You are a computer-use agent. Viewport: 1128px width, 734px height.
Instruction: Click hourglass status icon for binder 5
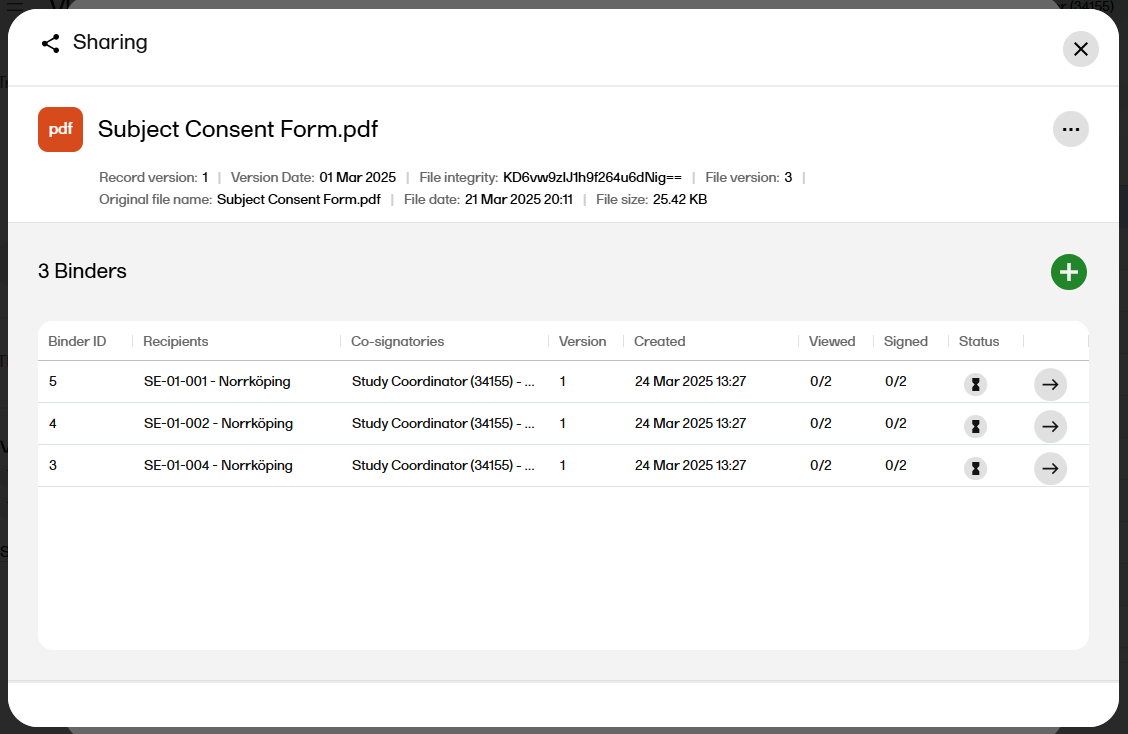975,384
